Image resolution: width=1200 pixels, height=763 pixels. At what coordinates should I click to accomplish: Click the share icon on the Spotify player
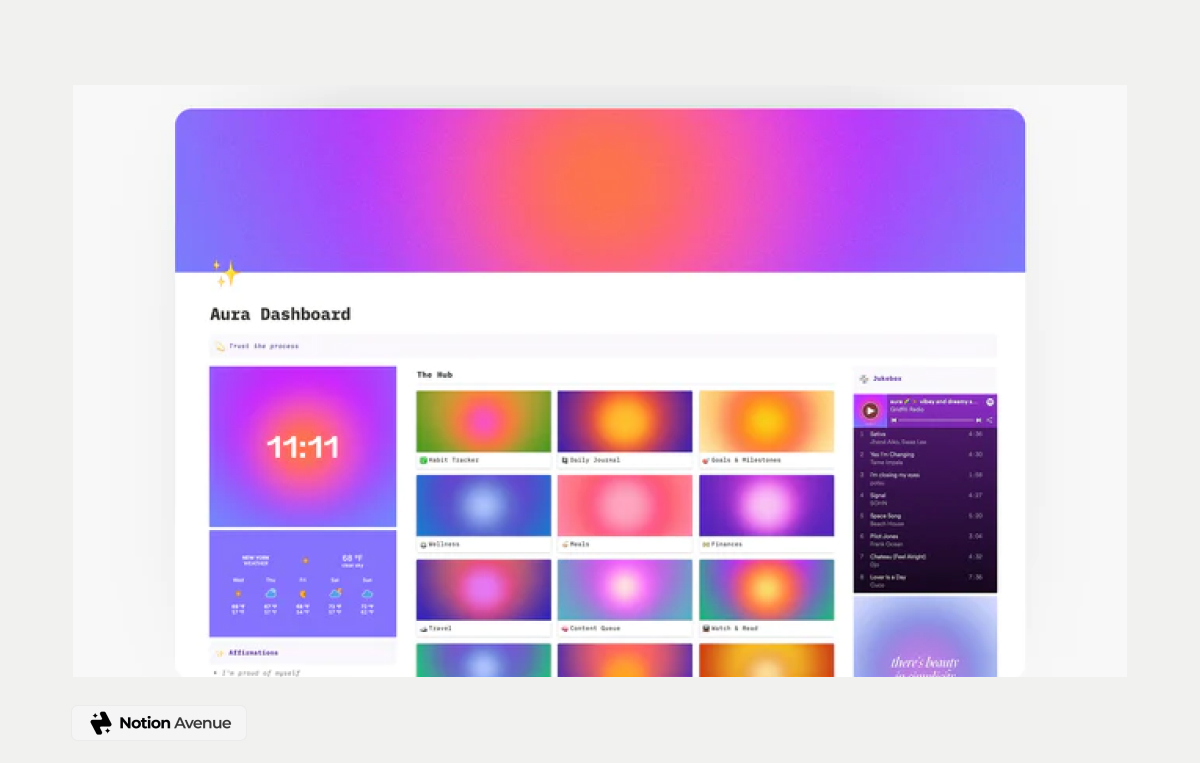(x=989, y=419)
